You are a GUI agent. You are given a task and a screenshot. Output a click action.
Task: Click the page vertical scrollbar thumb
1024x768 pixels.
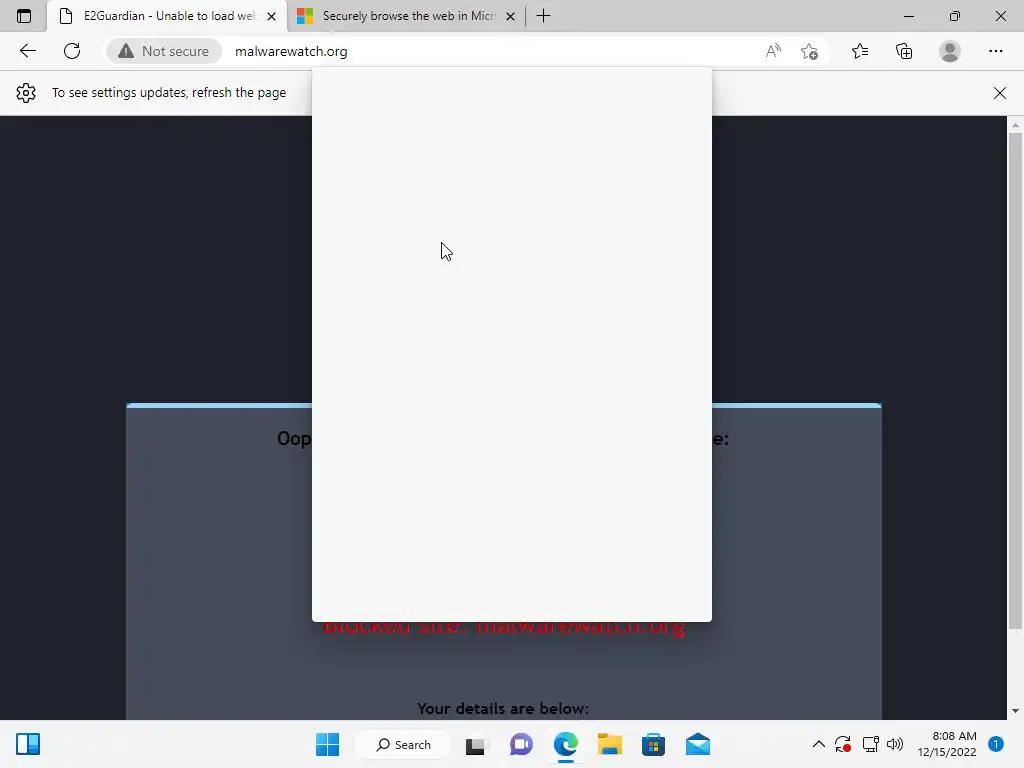tap(1015, 380)
